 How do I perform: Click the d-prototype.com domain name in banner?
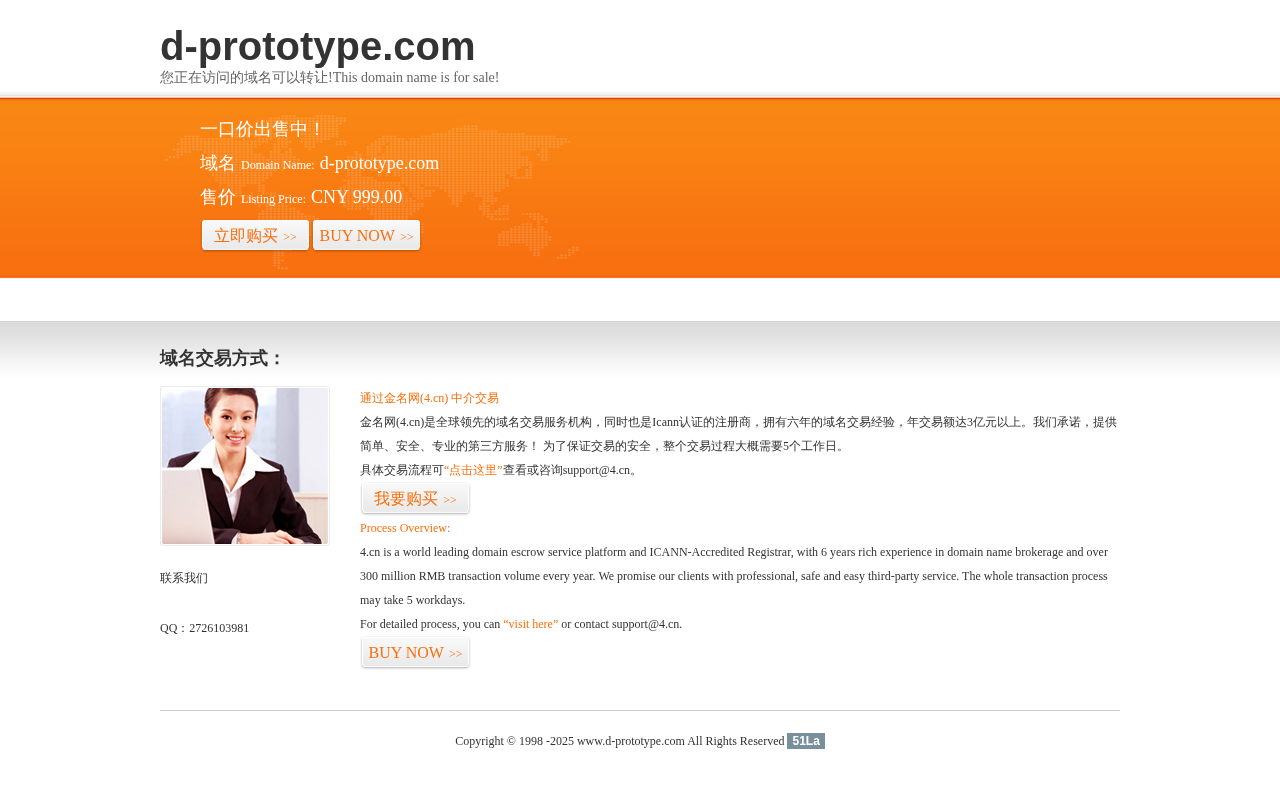point(380,163)
